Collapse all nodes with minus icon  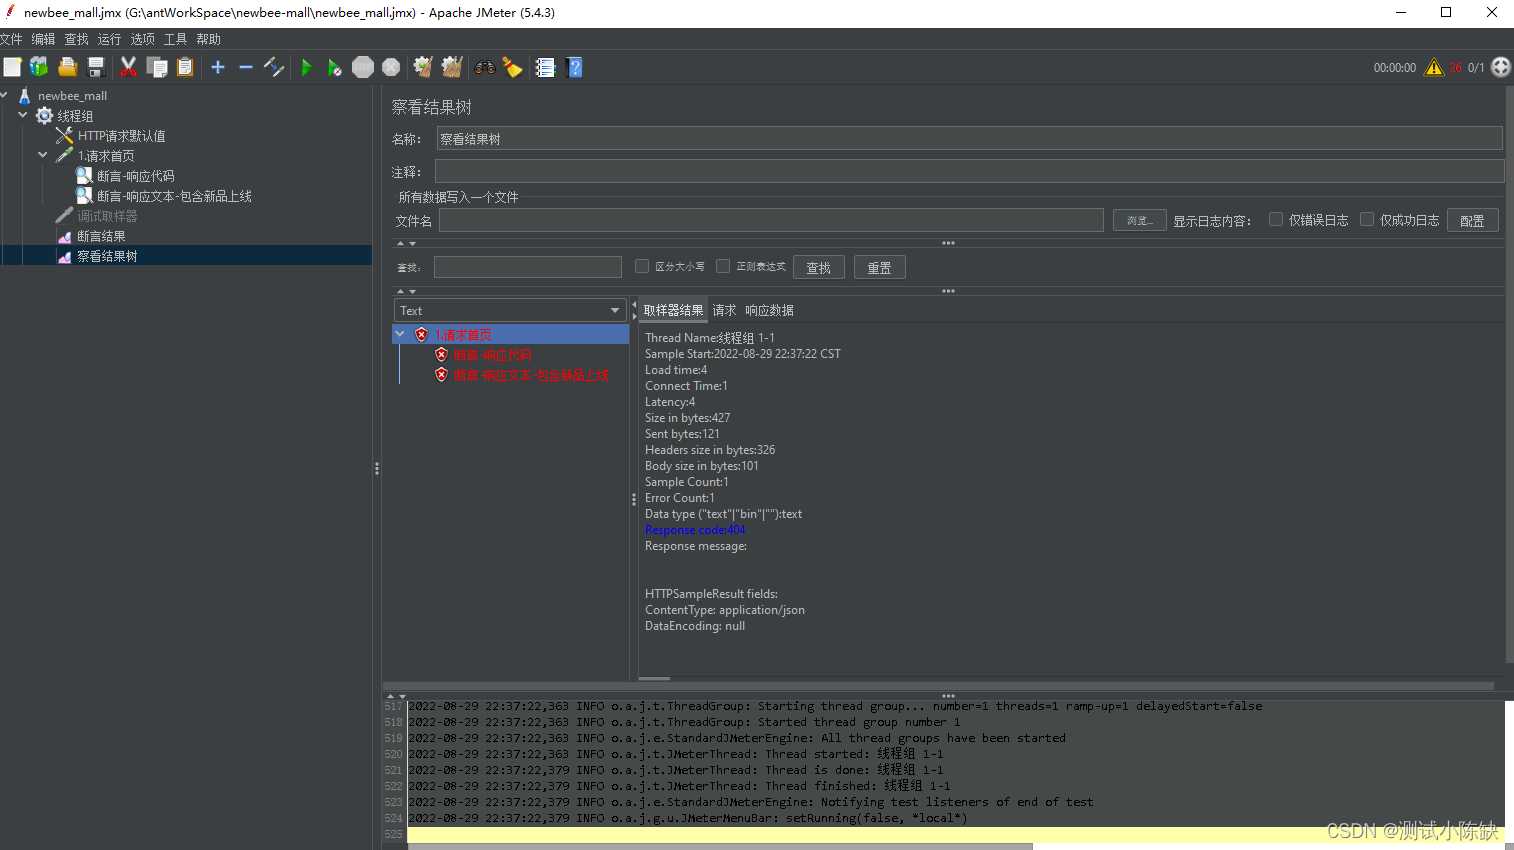point(245,67)
